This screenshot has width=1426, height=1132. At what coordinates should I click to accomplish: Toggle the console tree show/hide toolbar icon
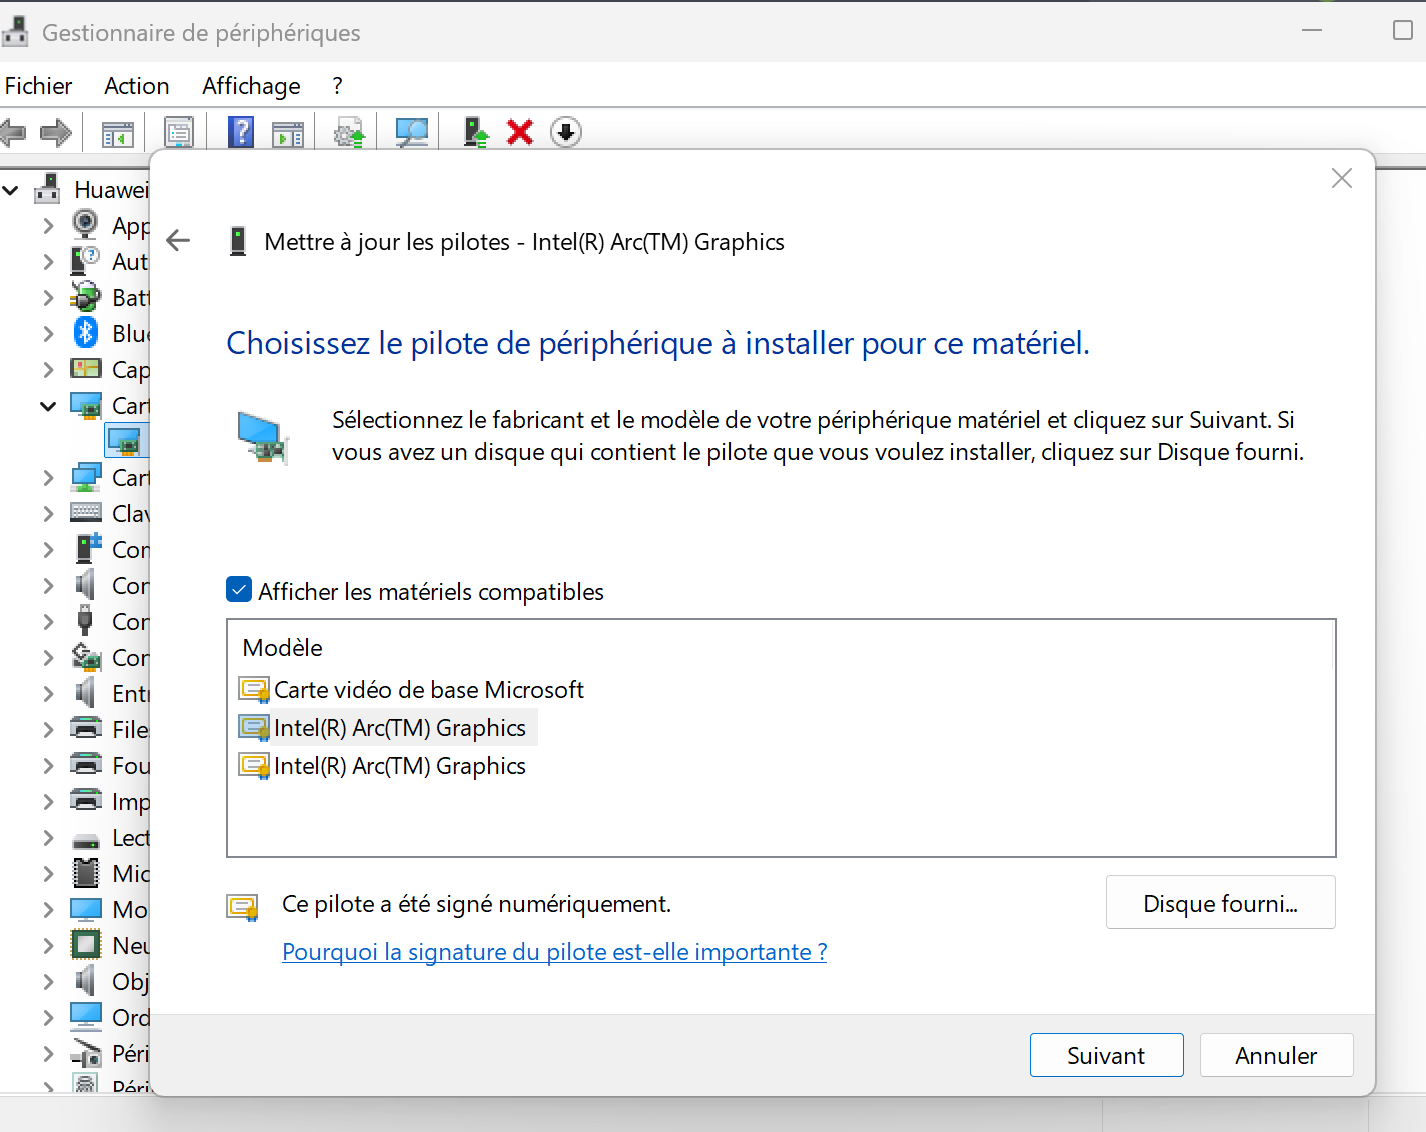118,133
